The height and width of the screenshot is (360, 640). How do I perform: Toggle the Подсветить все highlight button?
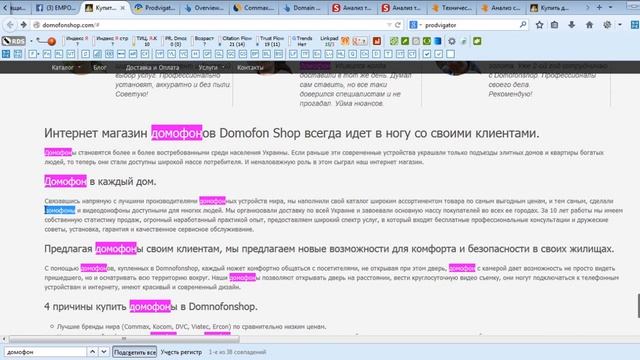click(135, 352)
